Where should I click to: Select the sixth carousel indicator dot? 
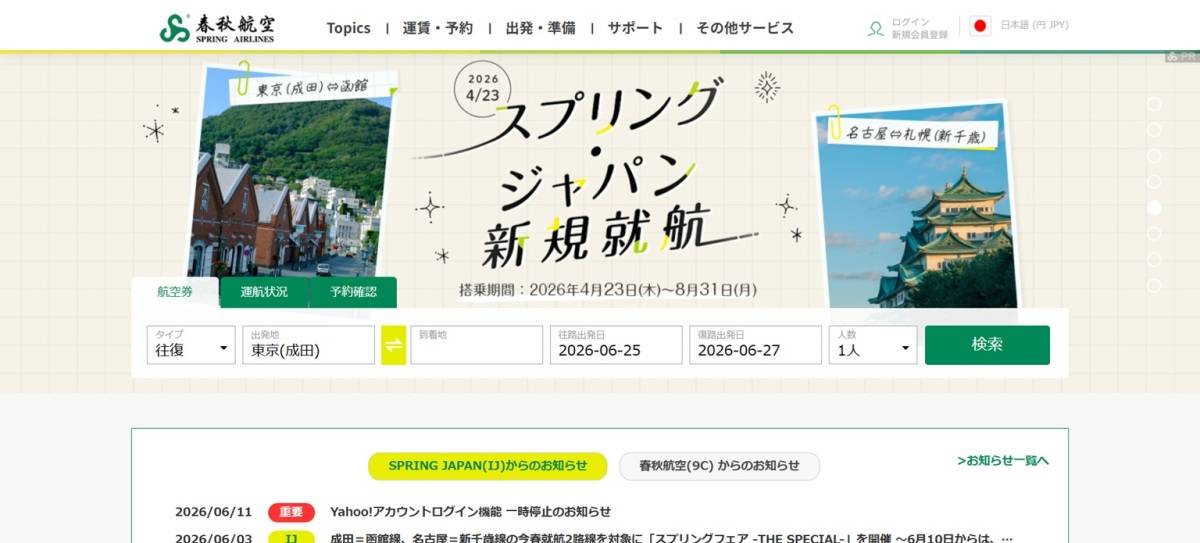1154,233
